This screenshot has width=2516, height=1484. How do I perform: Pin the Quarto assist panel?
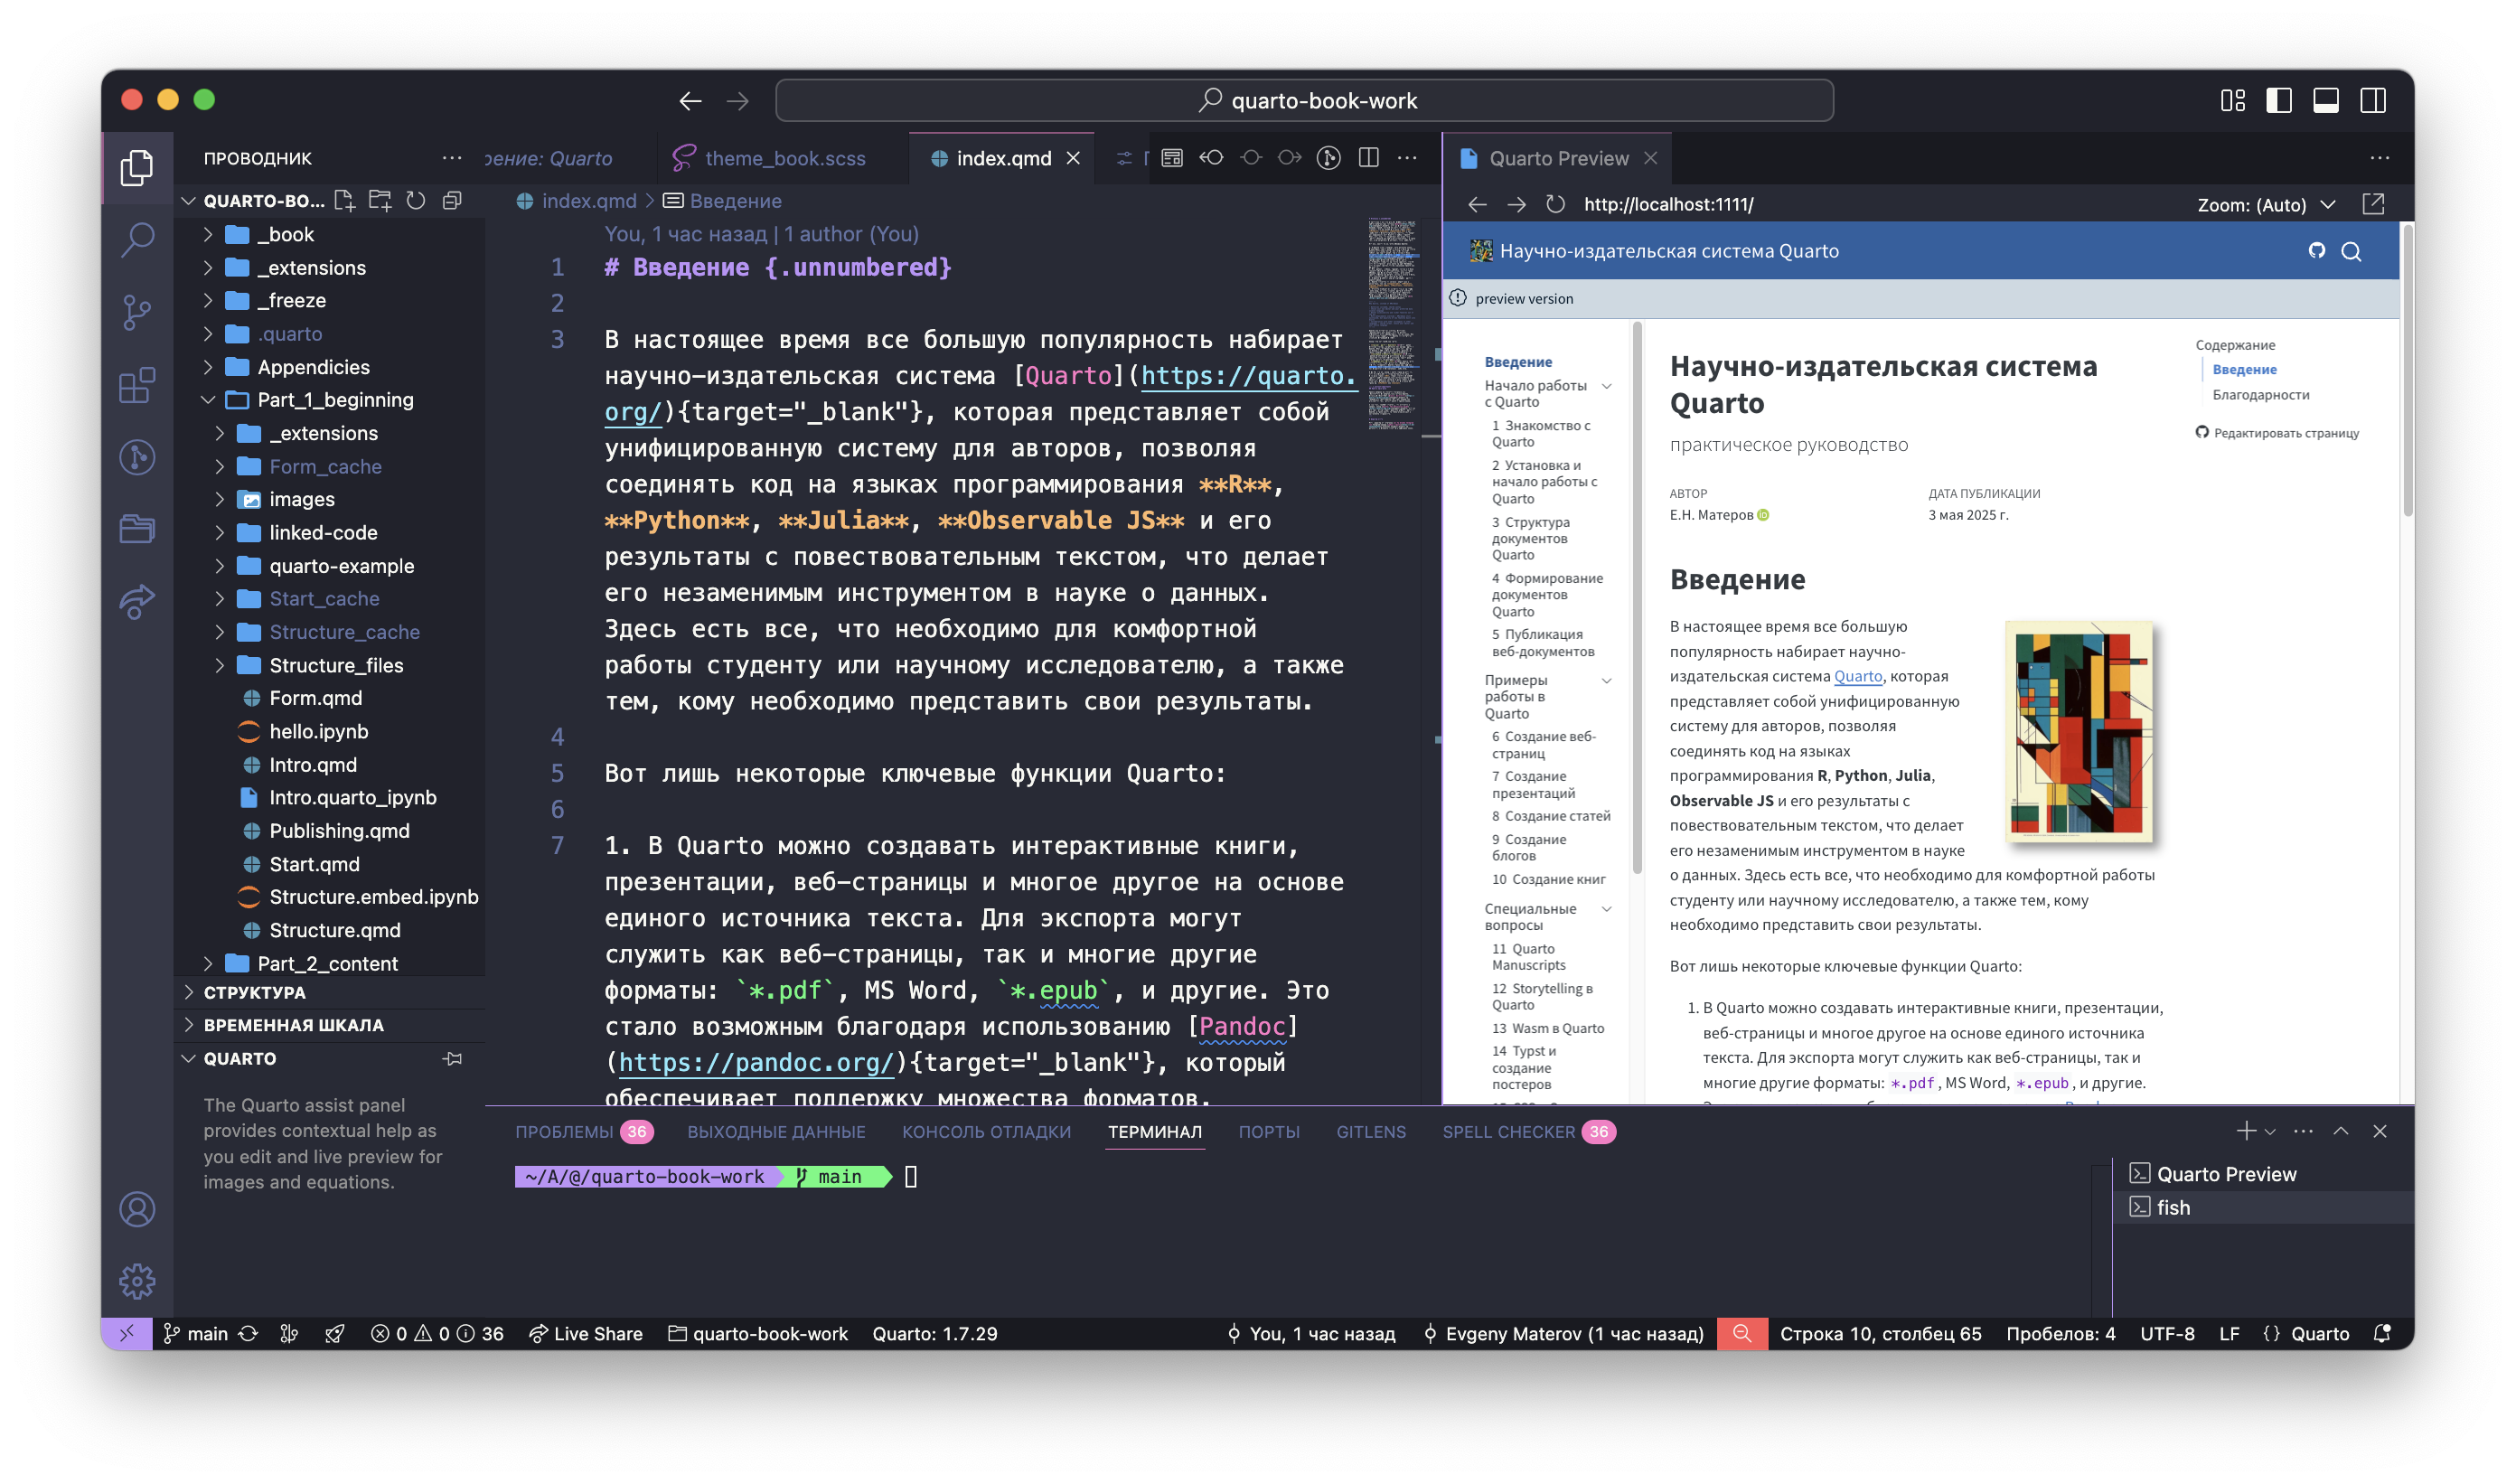453,1059
